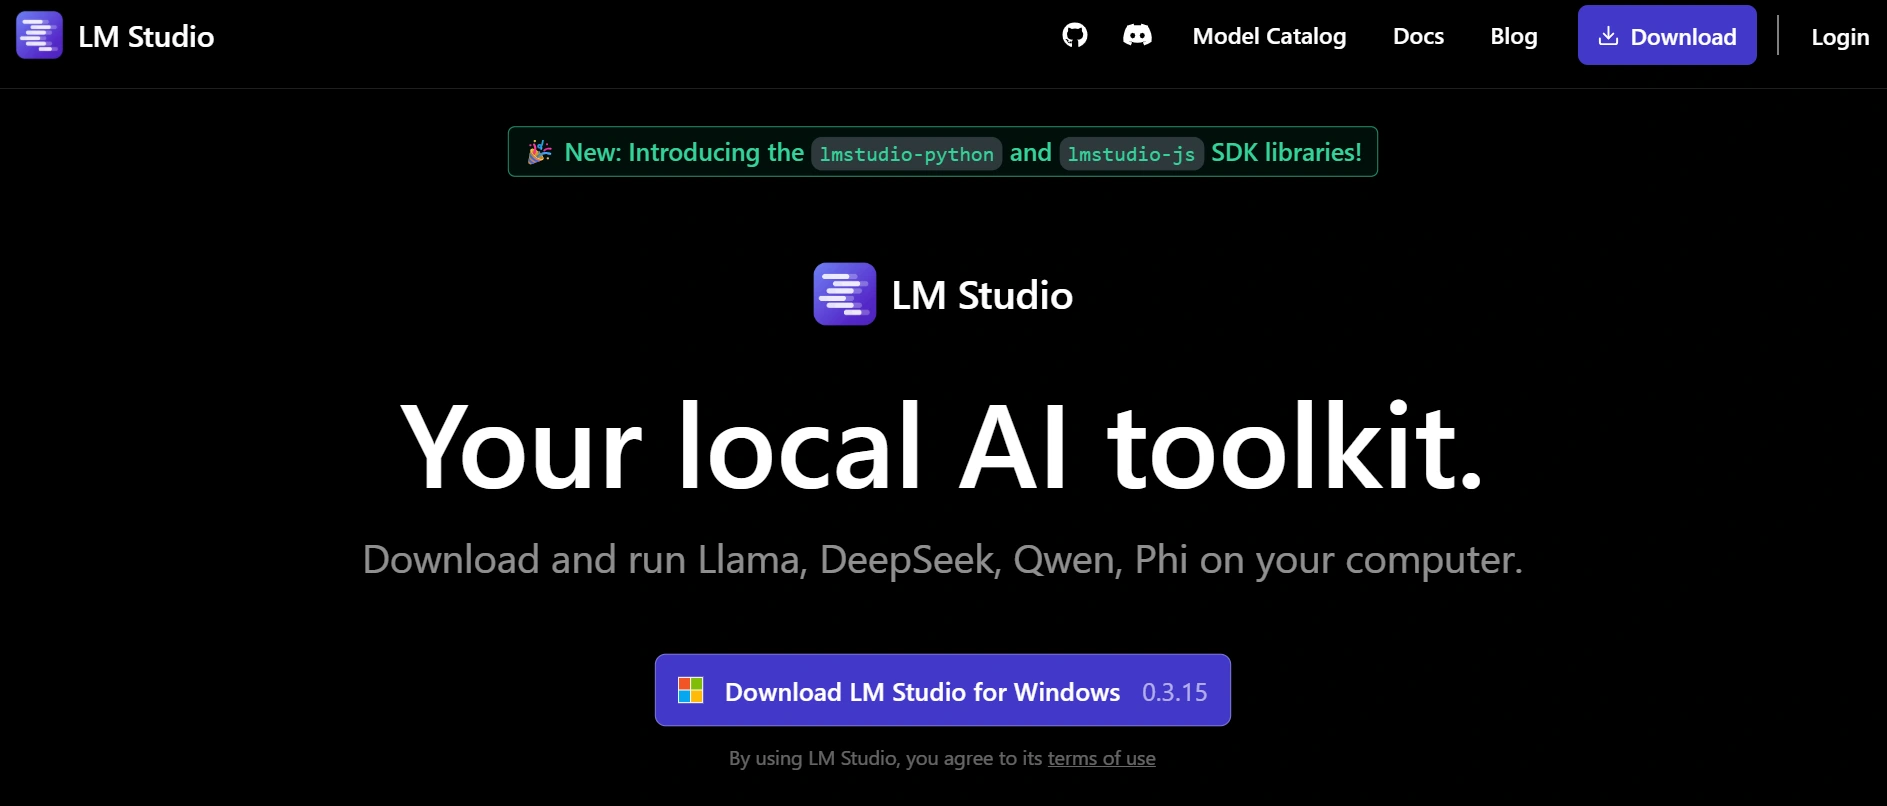Click the "SDK libraries!" announcement text
Screen dimensions: 1887x806
1286,152
